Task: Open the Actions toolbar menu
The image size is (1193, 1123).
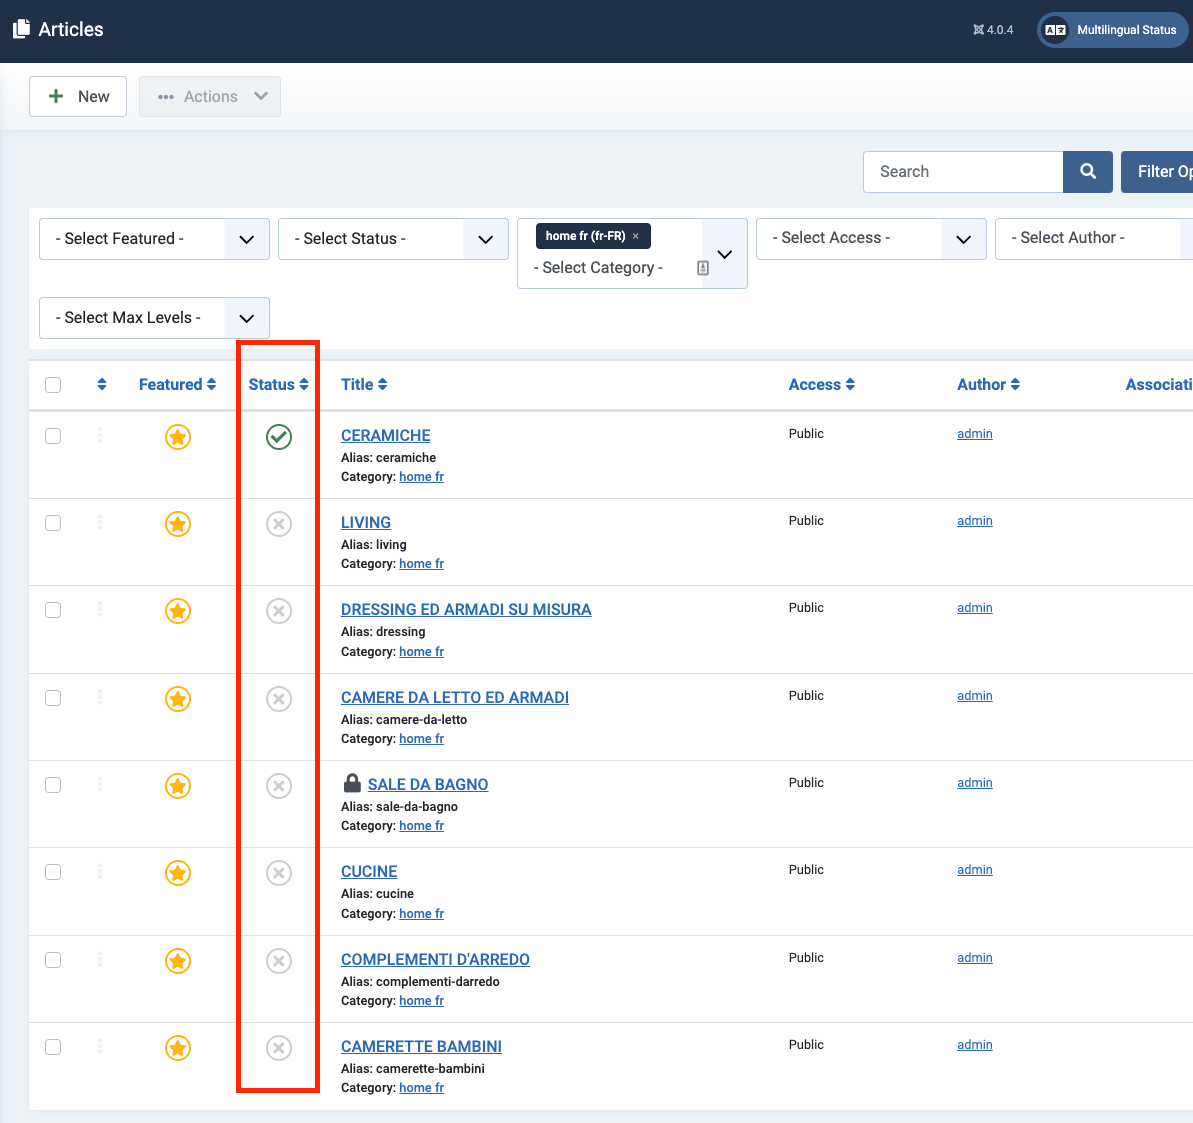Action: (210, 97)
